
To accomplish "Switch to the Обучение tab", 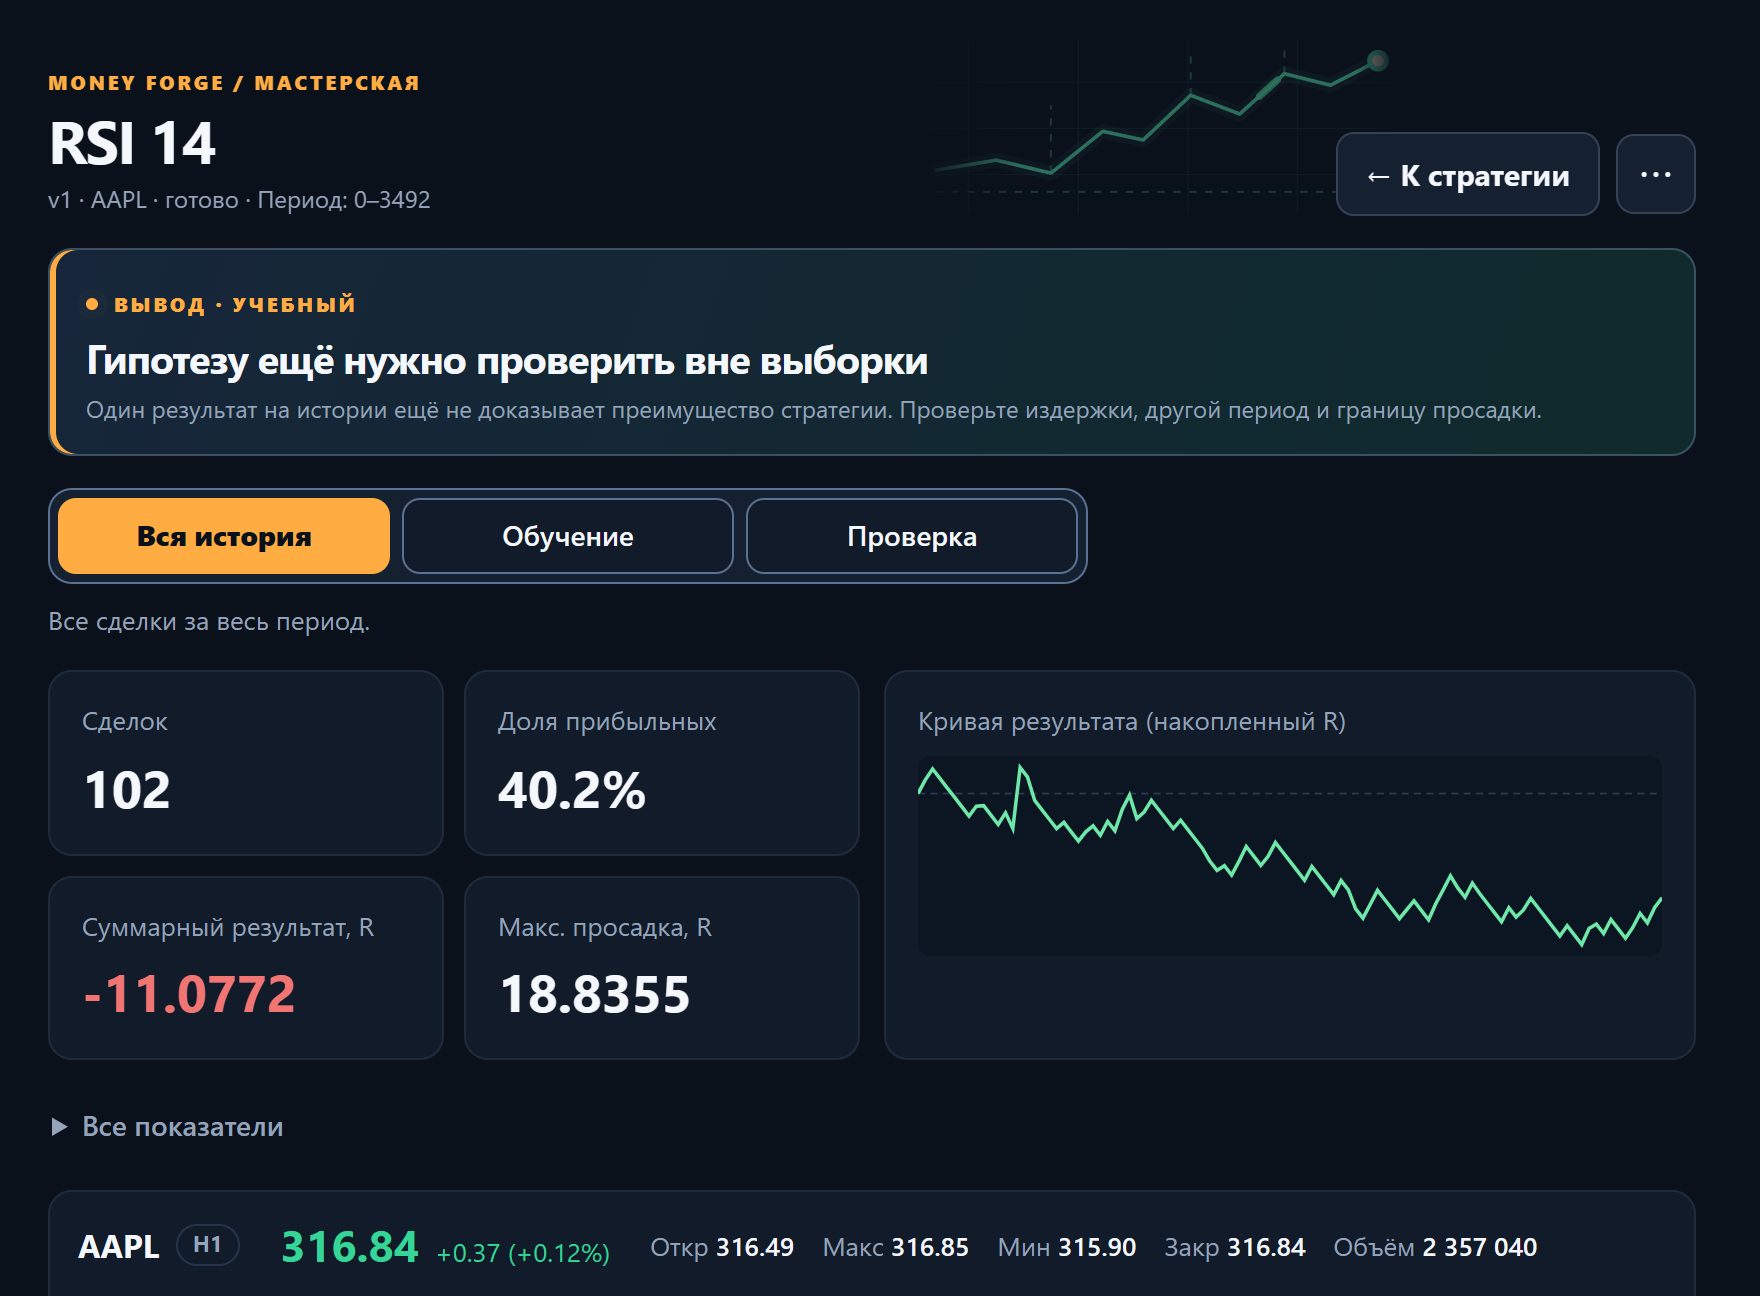I will pyautogui.click(x=568, y=536).
